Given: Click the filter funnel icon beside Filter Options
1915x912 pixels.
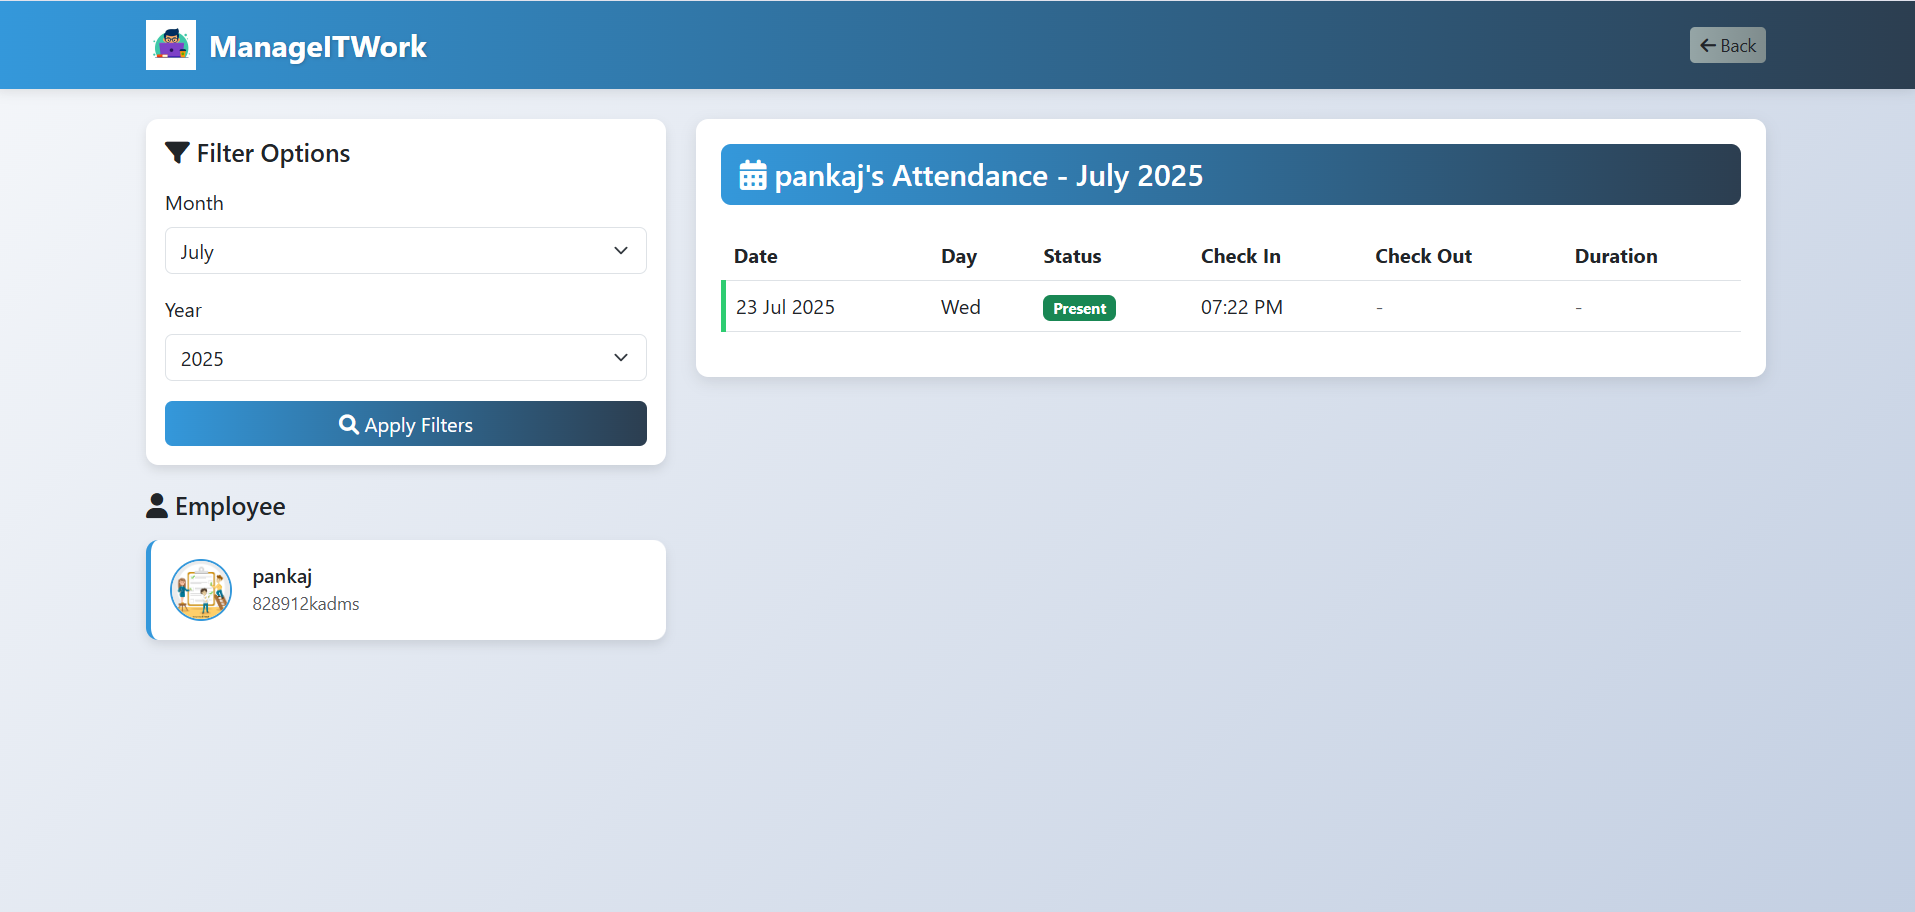Looking at the screenshot, I should [x=177, y=152].
